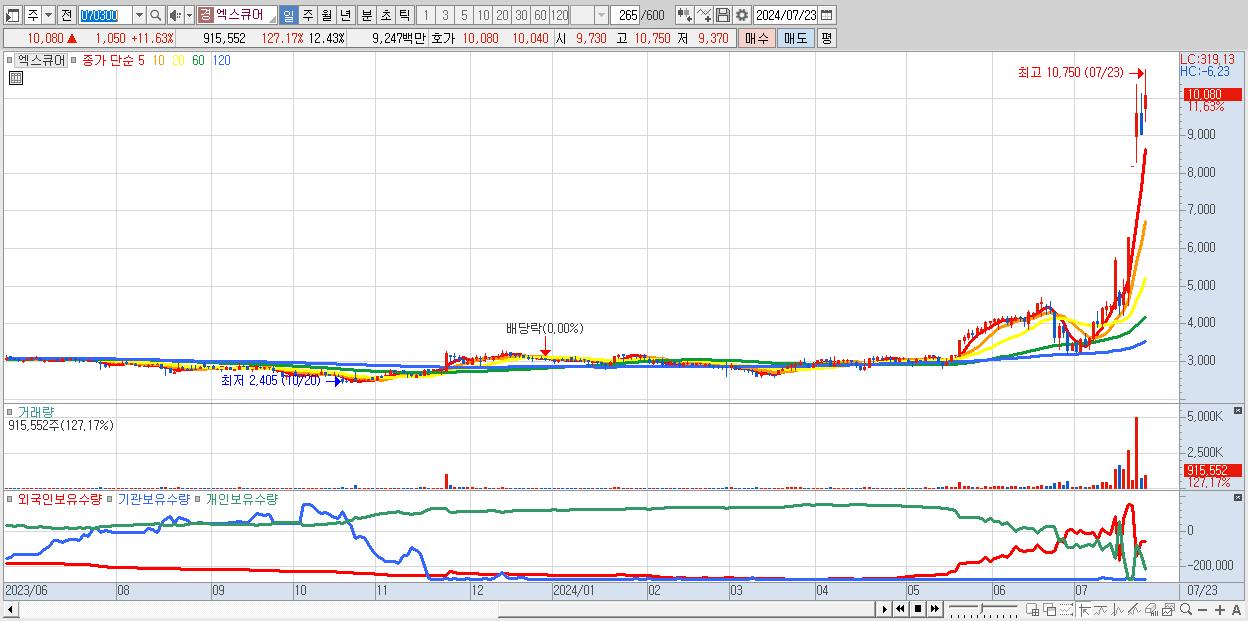Focus the stock code field 070300

tap(105, 15)
